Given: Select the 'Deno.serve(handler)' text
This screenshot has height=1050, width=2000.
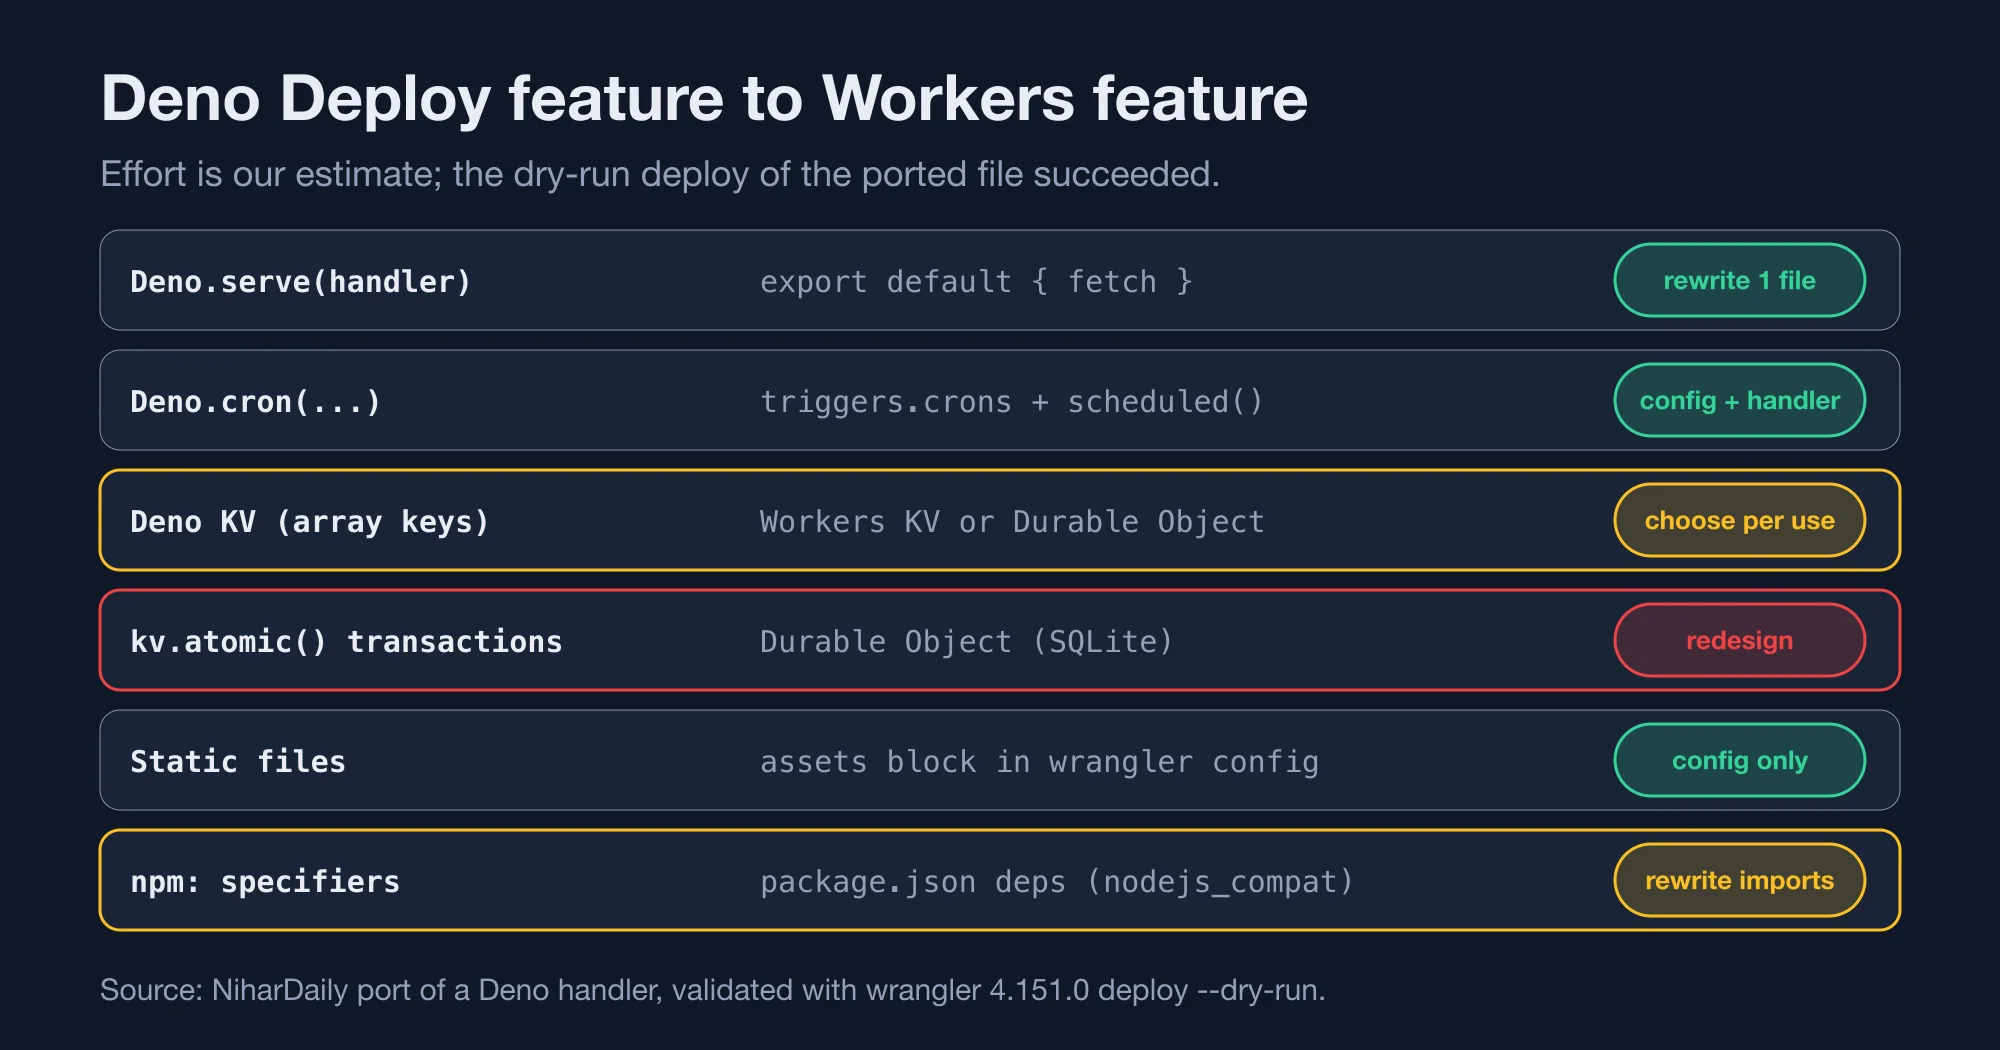Looking at the screenshot, I should point(301,282).
